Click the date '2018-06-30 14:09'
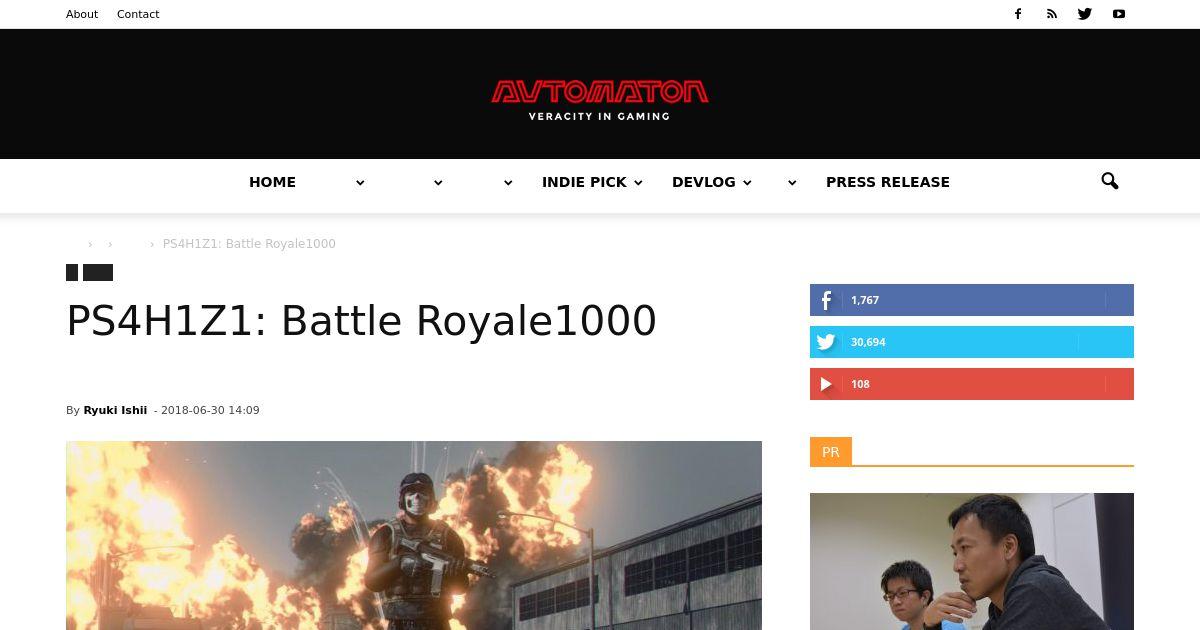The height and width of the screenshot is (630, 1200). pos(210,410)
